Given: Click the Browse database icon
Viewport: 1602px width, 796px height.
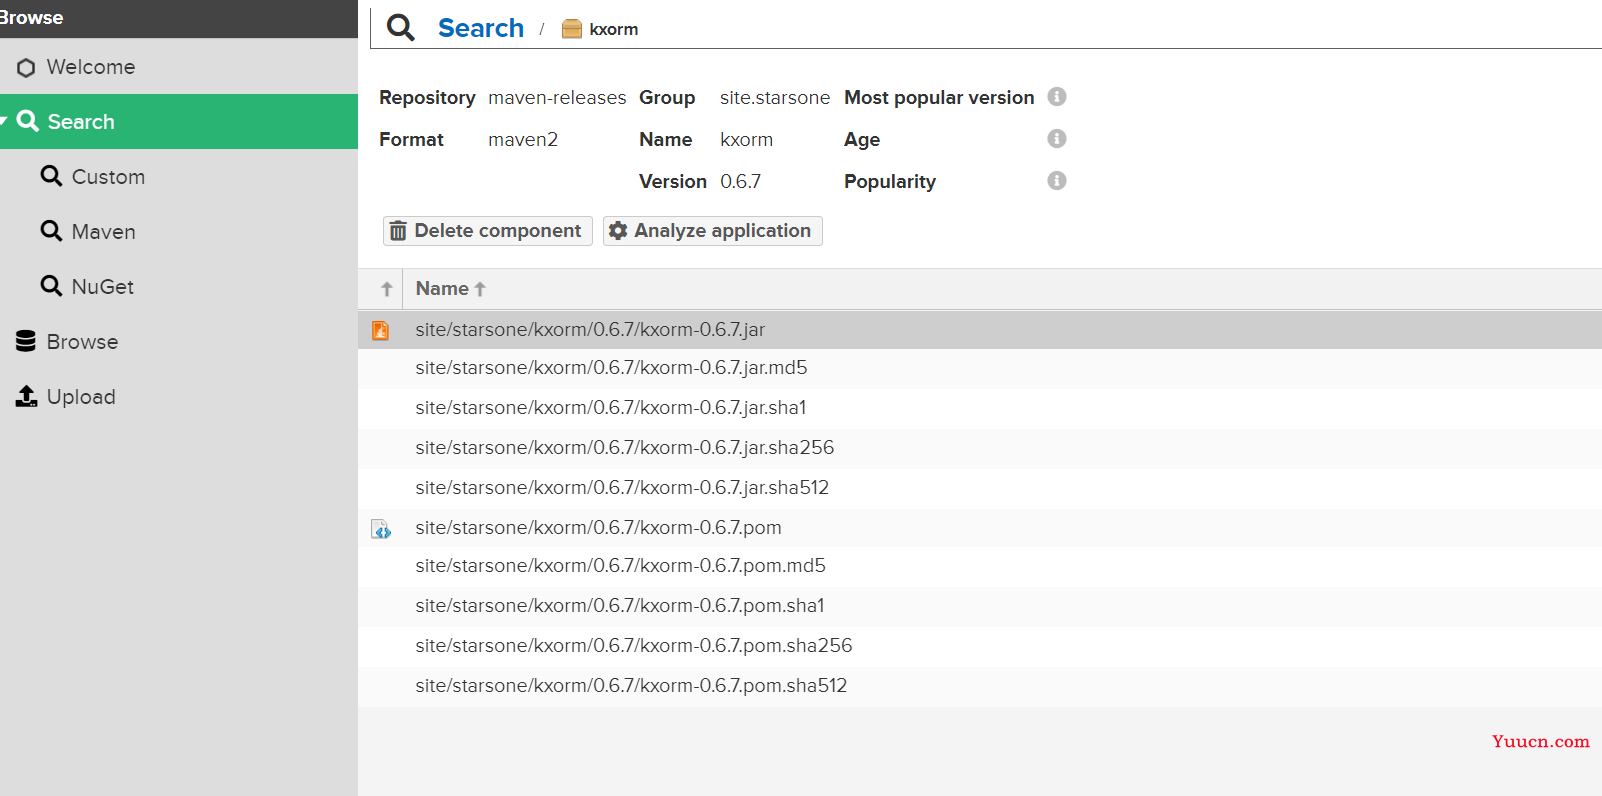Looking at the screenshot, I should (26, 341).
